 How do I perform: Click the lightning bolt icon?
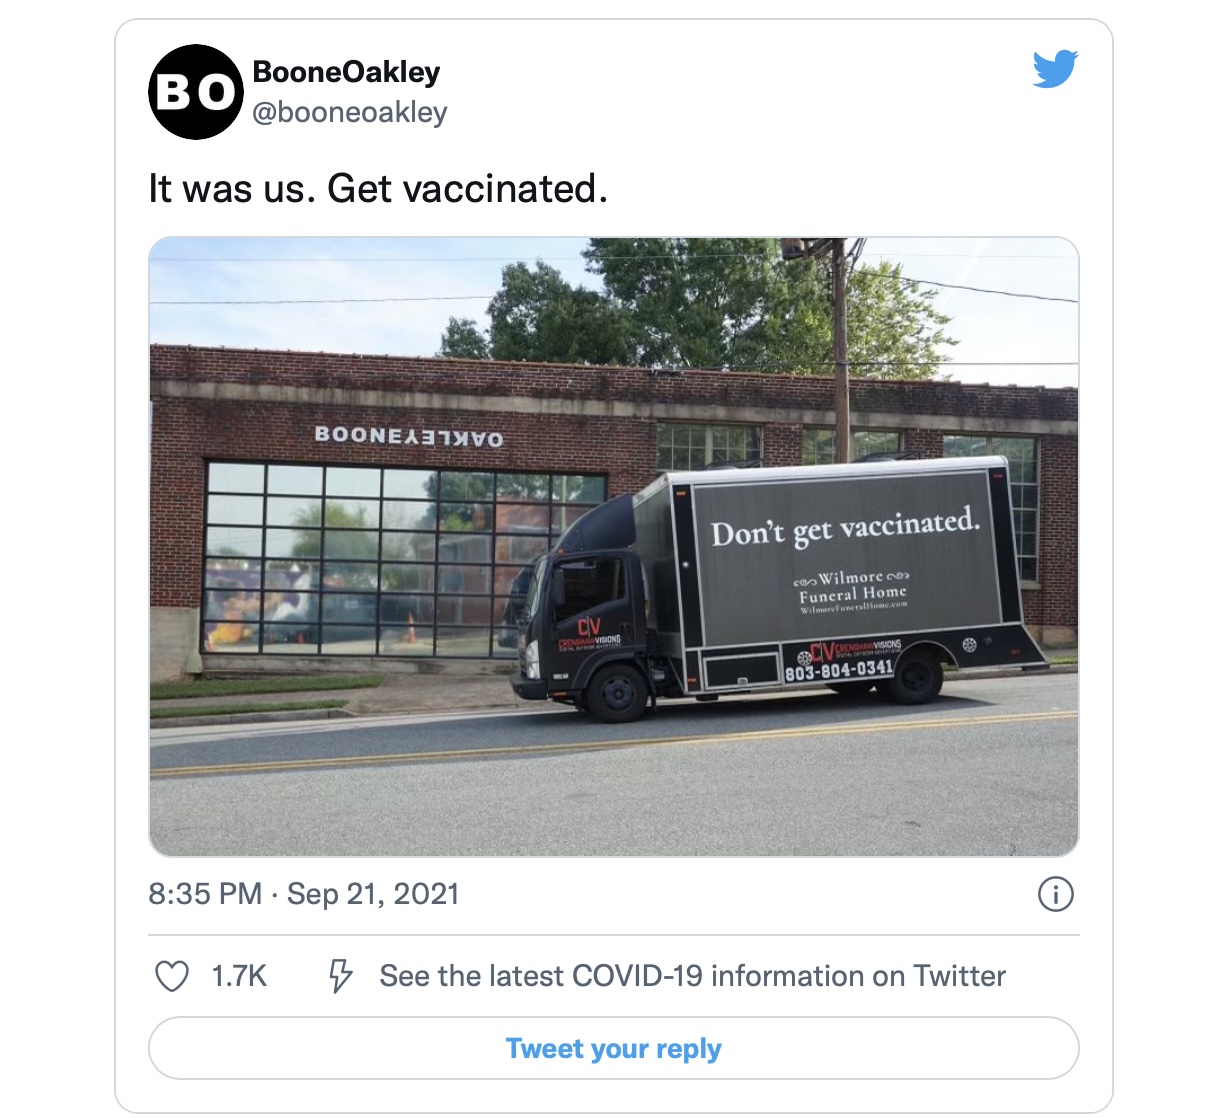point(341,976)
